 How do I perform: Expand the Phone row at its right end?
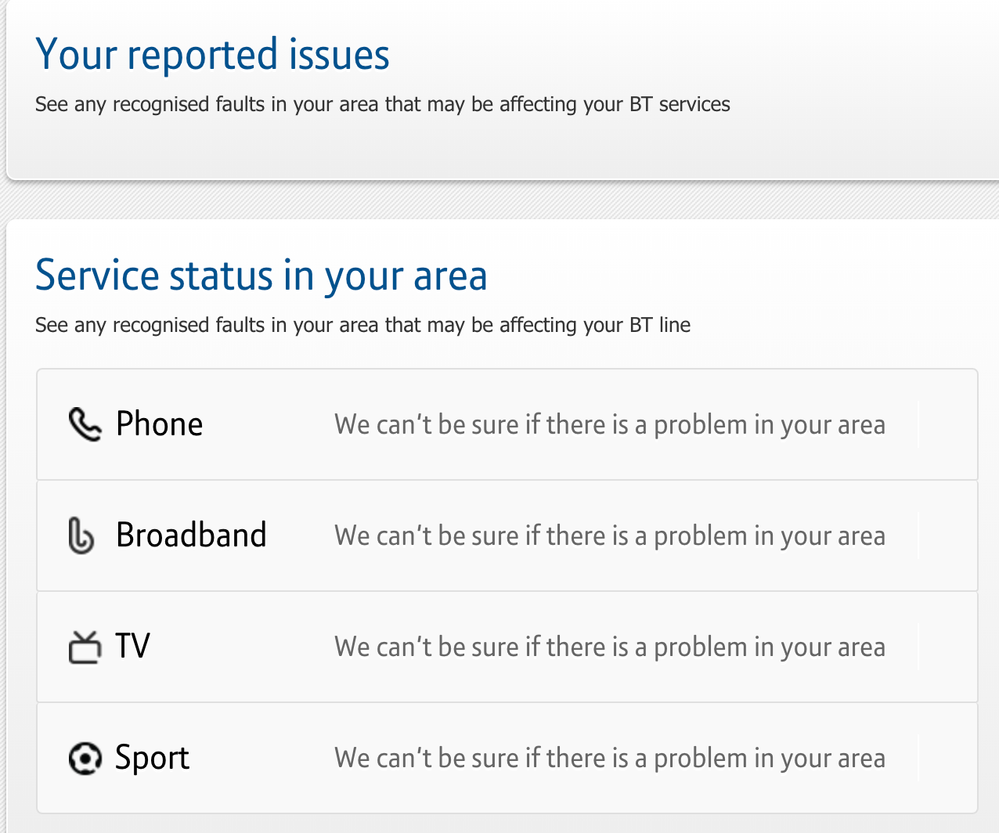pos(946,425)
